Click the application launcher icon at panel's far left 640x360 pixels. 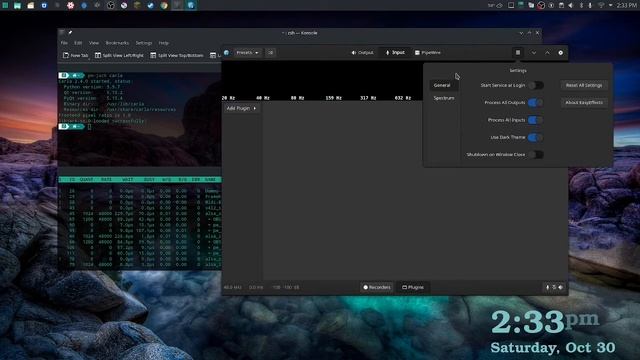tap(5, 5)
